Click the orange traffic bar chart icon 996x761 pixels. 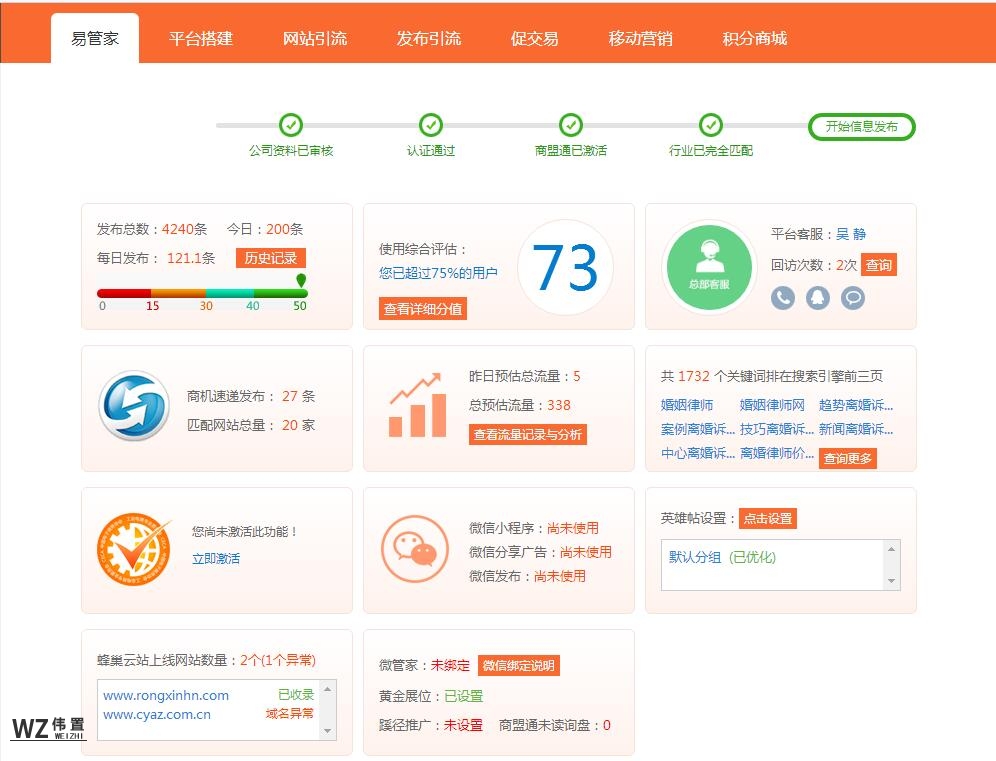coord(421,404)
